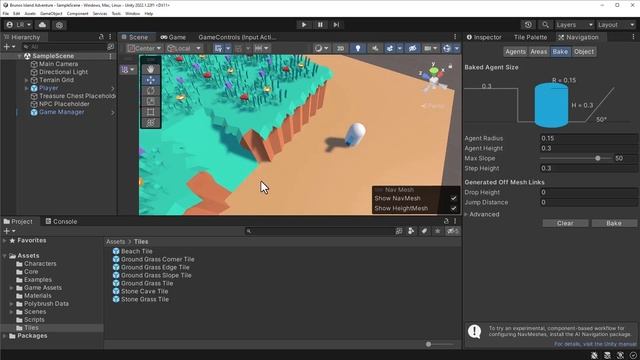Select the Scale tool in Scene toolbar
640x360 pixels.
coord(151,101)
